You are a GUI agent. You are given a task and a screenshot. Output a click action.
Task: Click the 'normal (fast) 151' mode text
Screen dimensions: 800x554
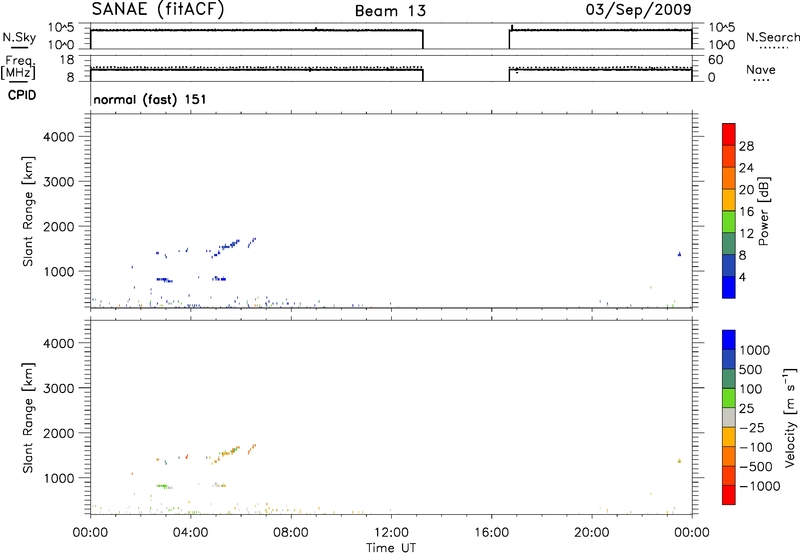(150, 99)
